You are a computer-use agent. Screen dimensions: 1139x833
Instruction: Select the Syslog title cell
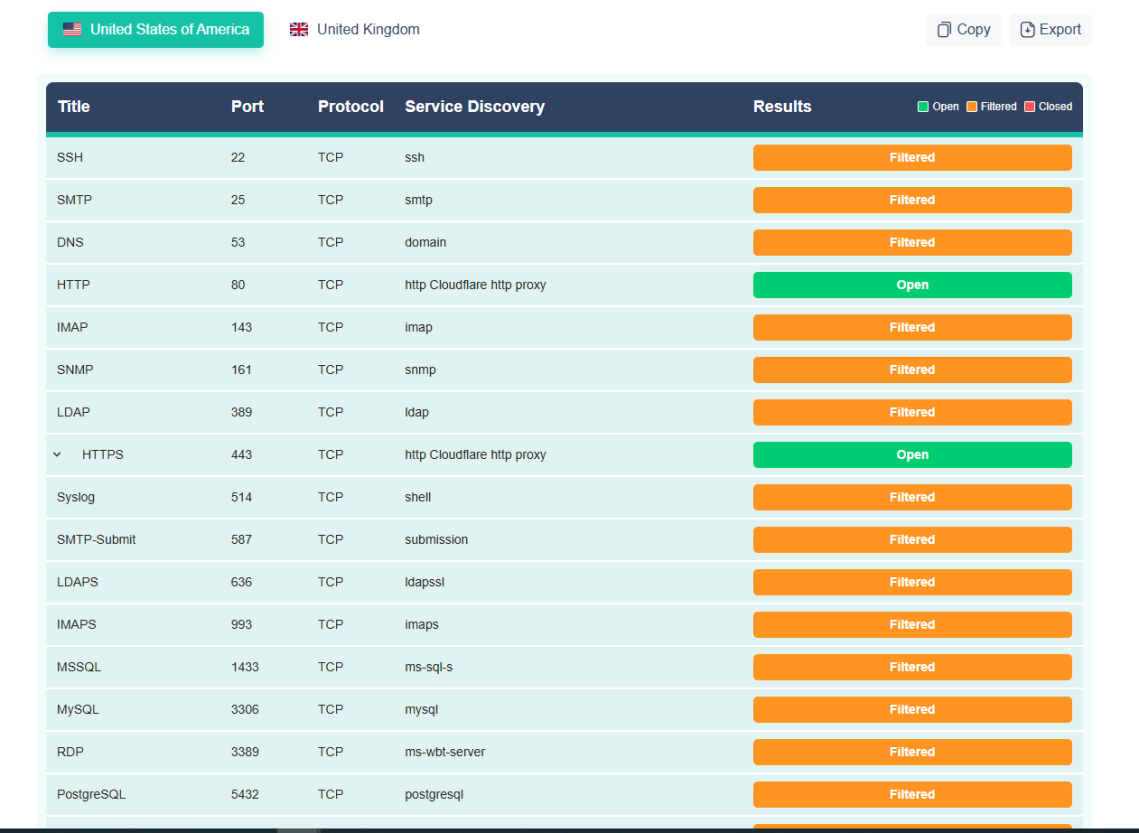pyautogui.click(x=76, y=497)
